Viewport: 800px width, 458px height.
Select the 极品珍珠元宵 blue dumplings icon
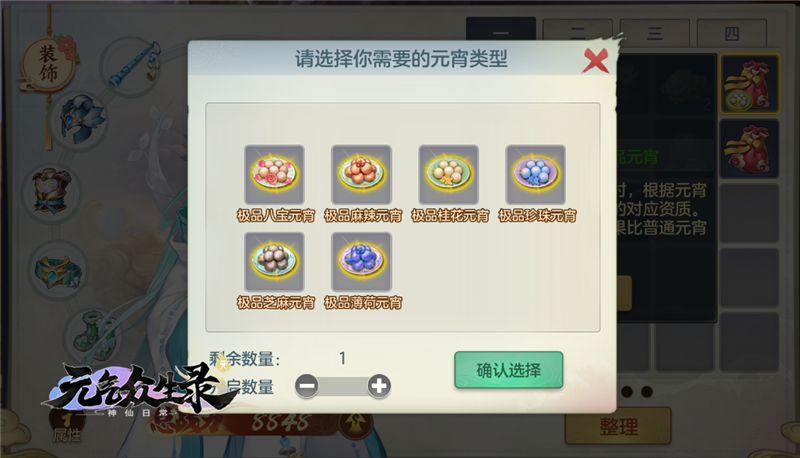[x=535, y=174]
